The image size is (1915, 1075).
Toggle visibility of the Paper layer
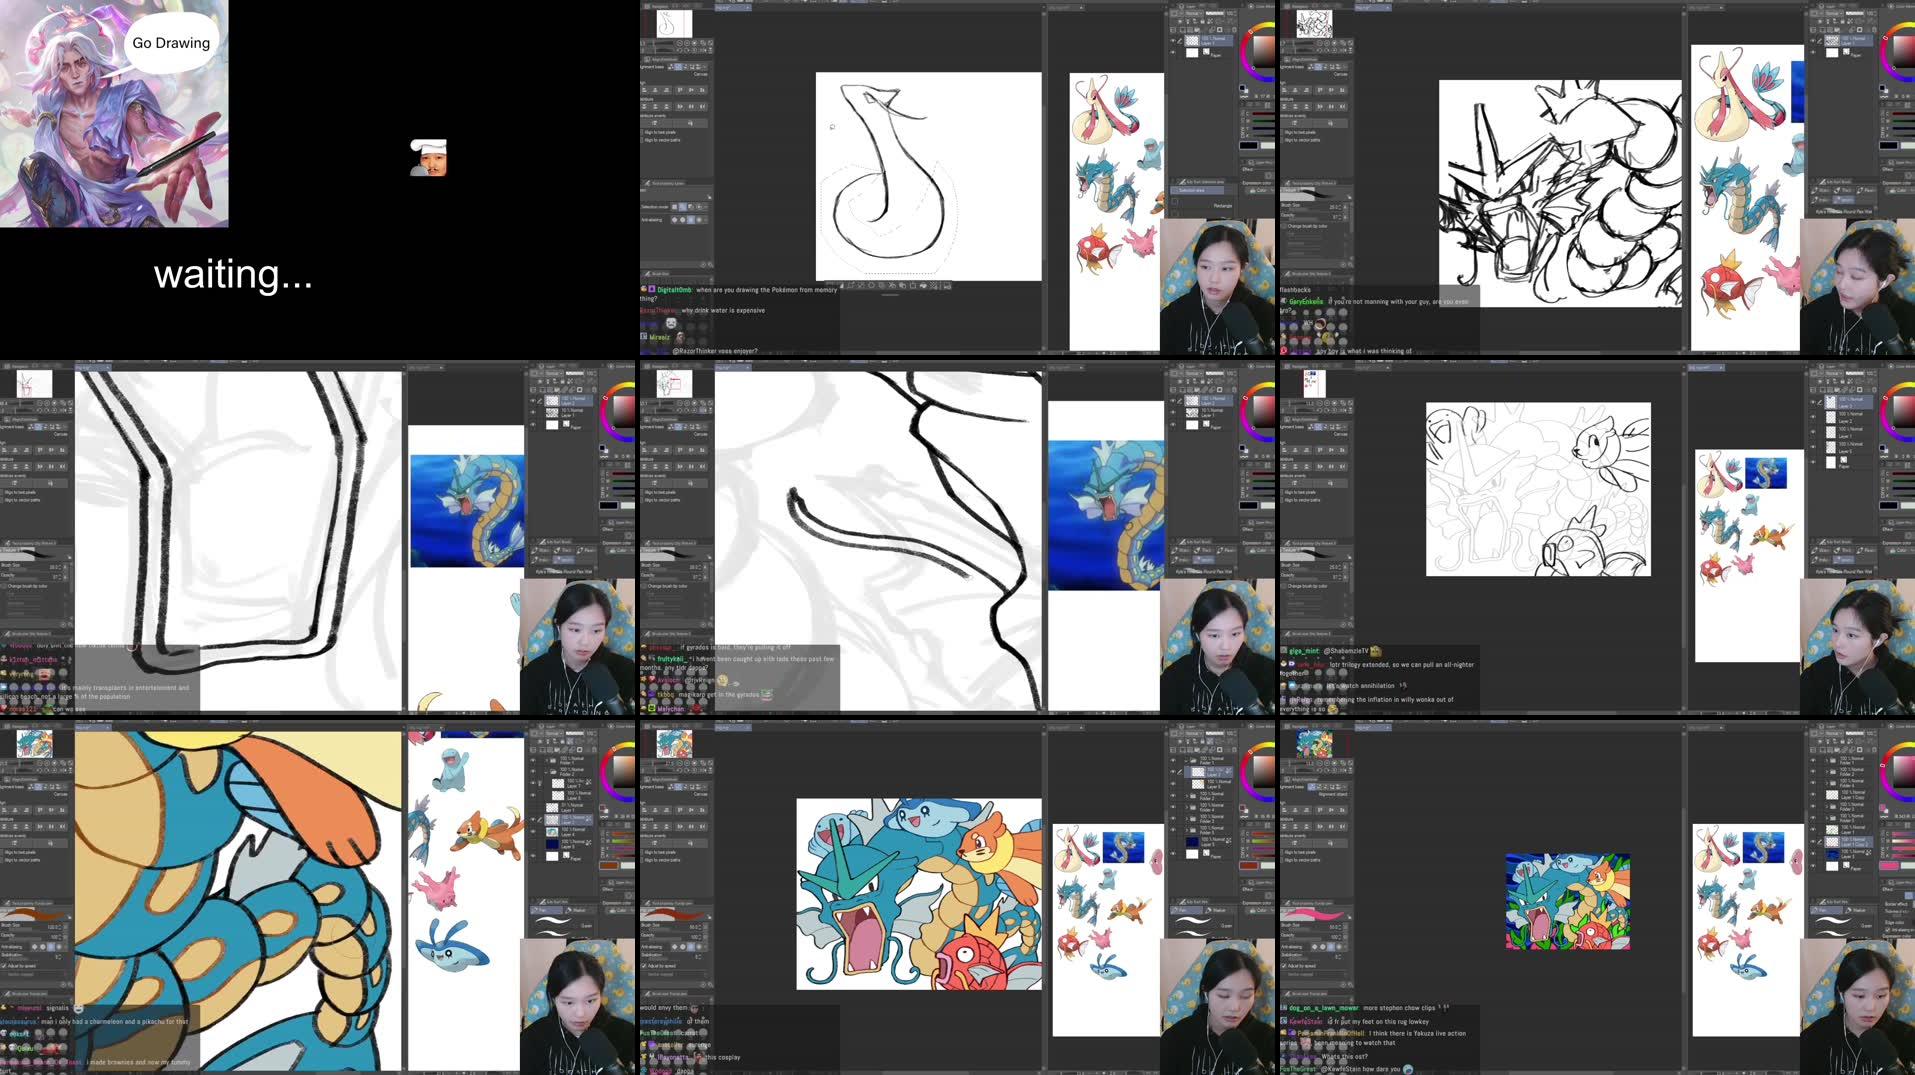click(1173, 52)
